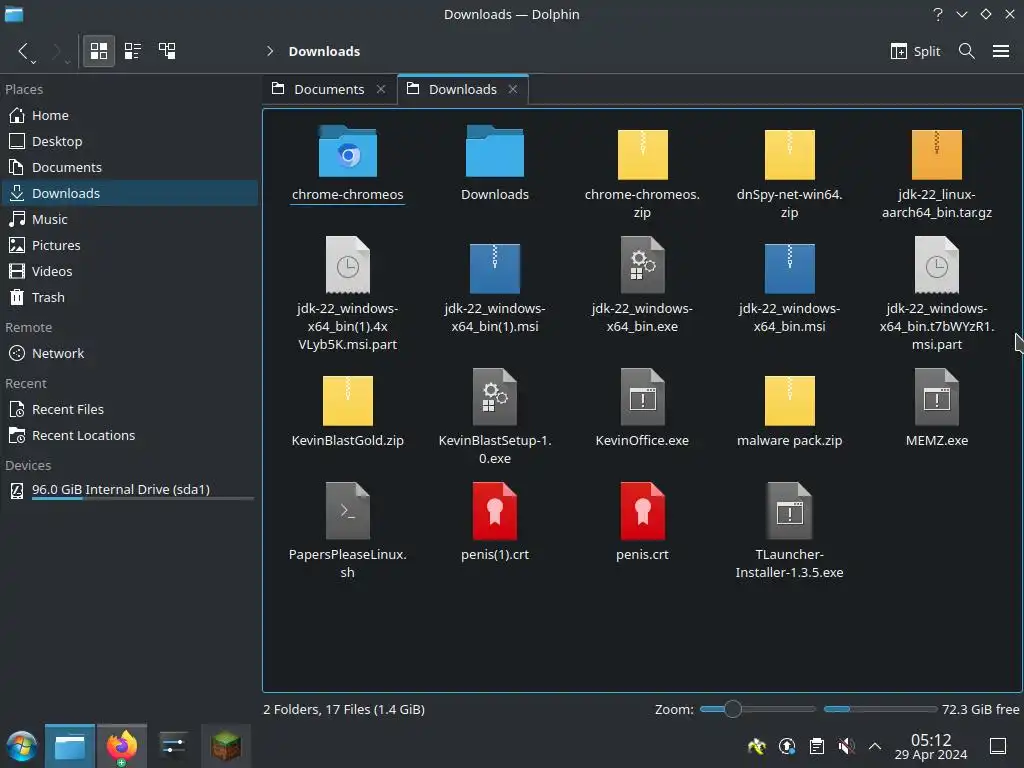Open the clipboard tray icon
Viewport: 1024px width, 768px height.
[x=816, y=746]
